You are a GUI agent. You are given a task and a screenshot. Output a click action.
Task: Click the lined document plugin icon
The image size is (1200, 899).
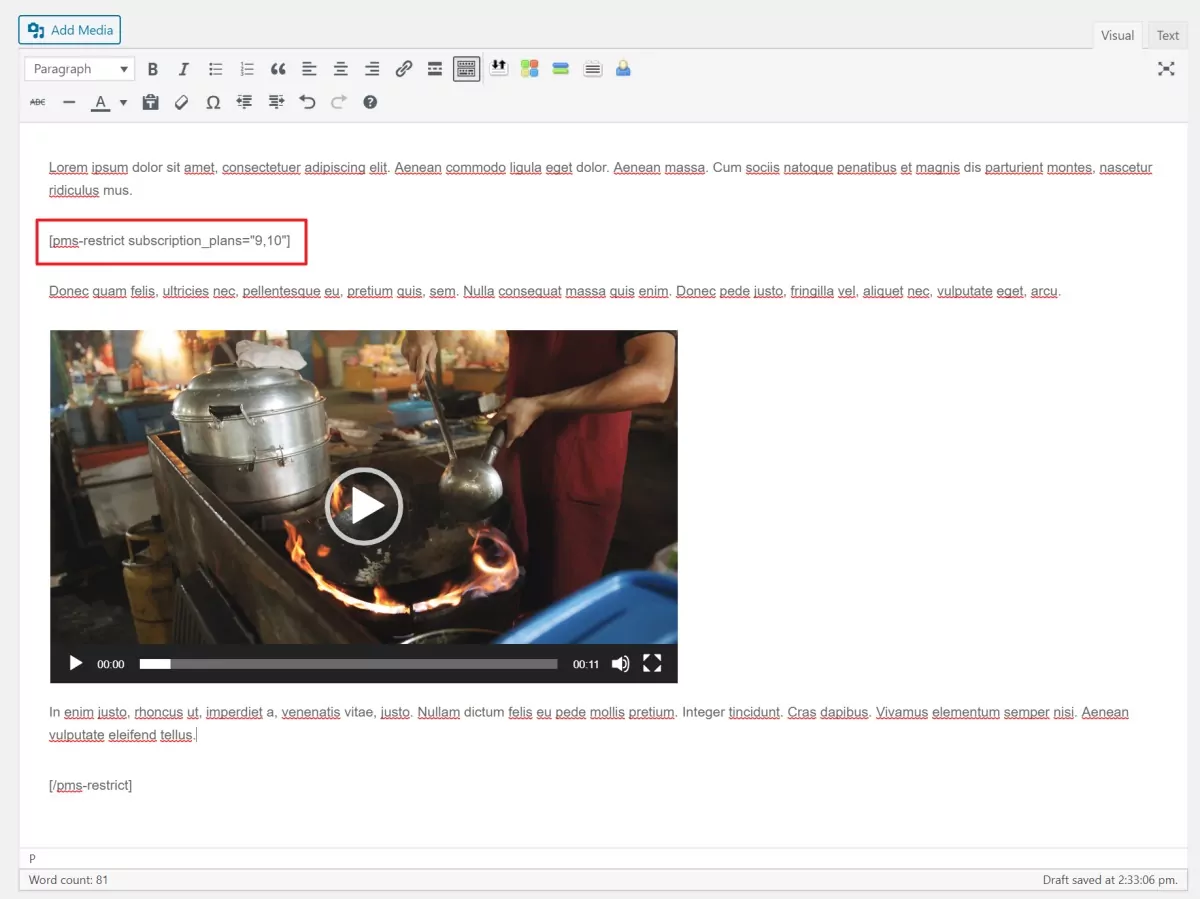pyautogui.click(x=593, y=69)
